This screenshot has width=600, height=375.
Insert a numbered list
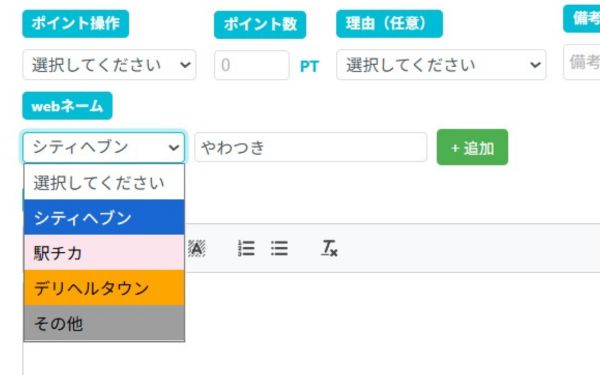[246, 248]
